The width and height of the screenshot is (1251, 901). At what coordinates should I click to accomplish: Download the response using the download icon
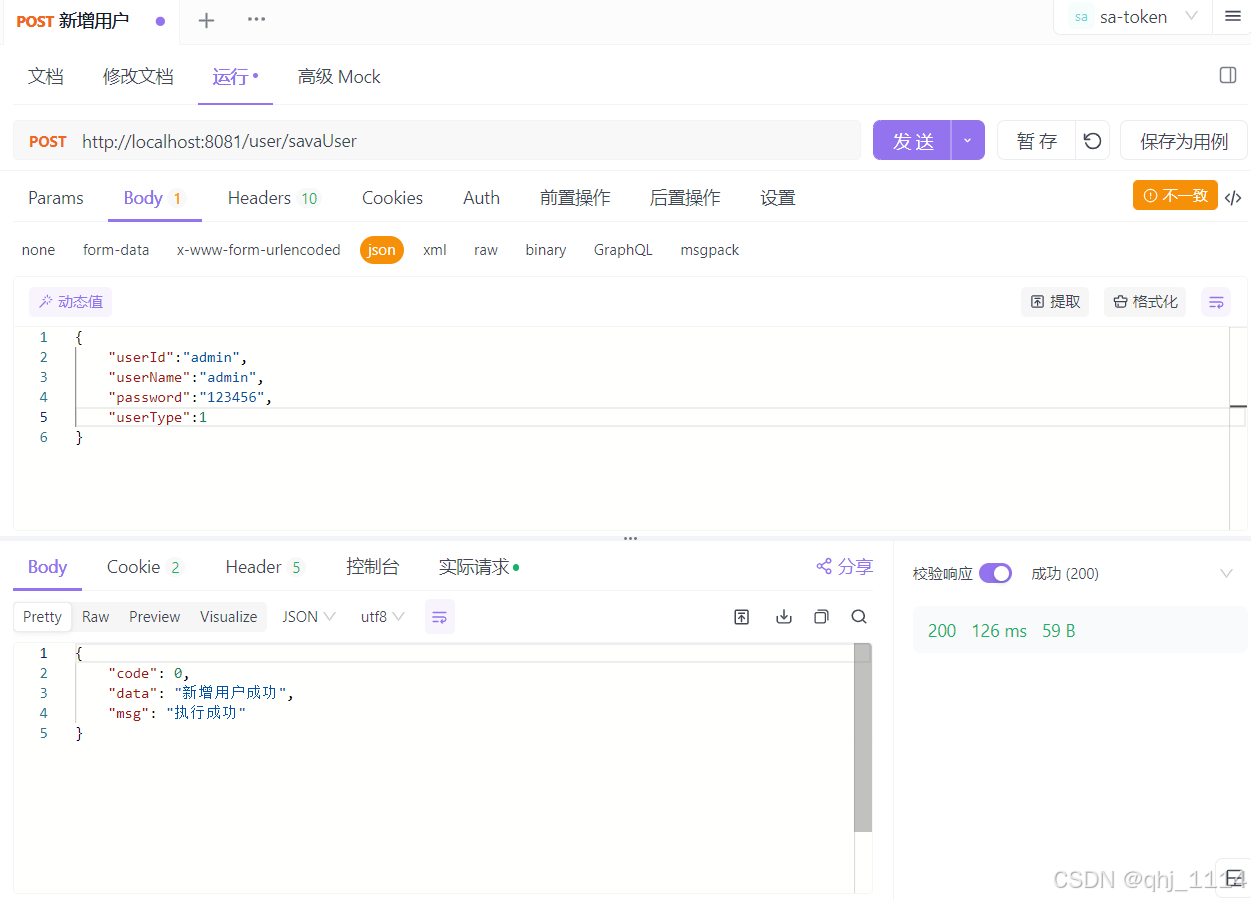(x=783, y=616)
